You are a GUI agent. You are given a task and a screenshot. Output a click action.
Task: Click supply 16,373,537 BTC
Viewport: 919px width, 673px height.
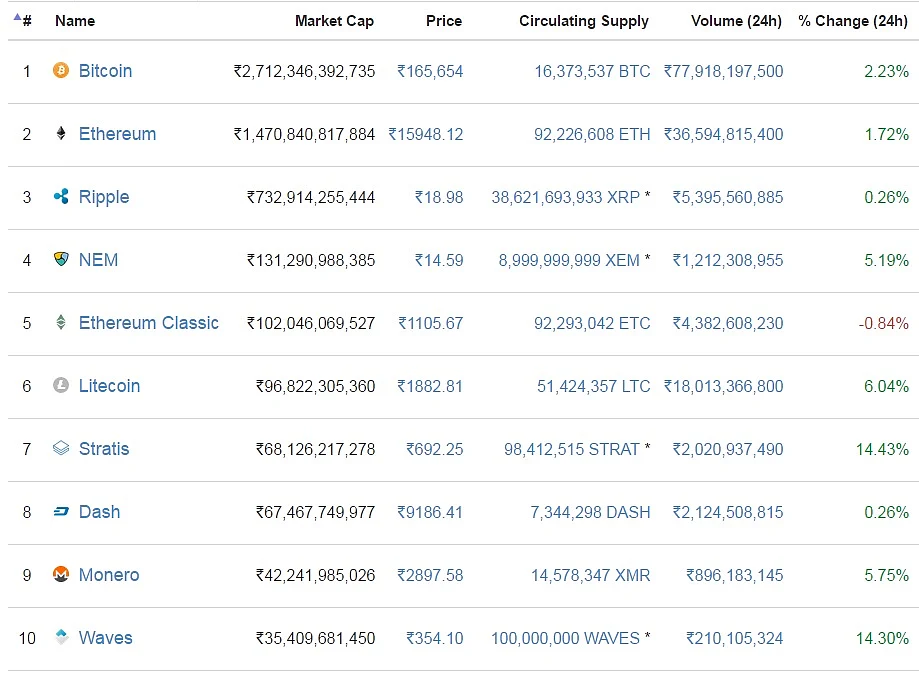click(592, 72)
